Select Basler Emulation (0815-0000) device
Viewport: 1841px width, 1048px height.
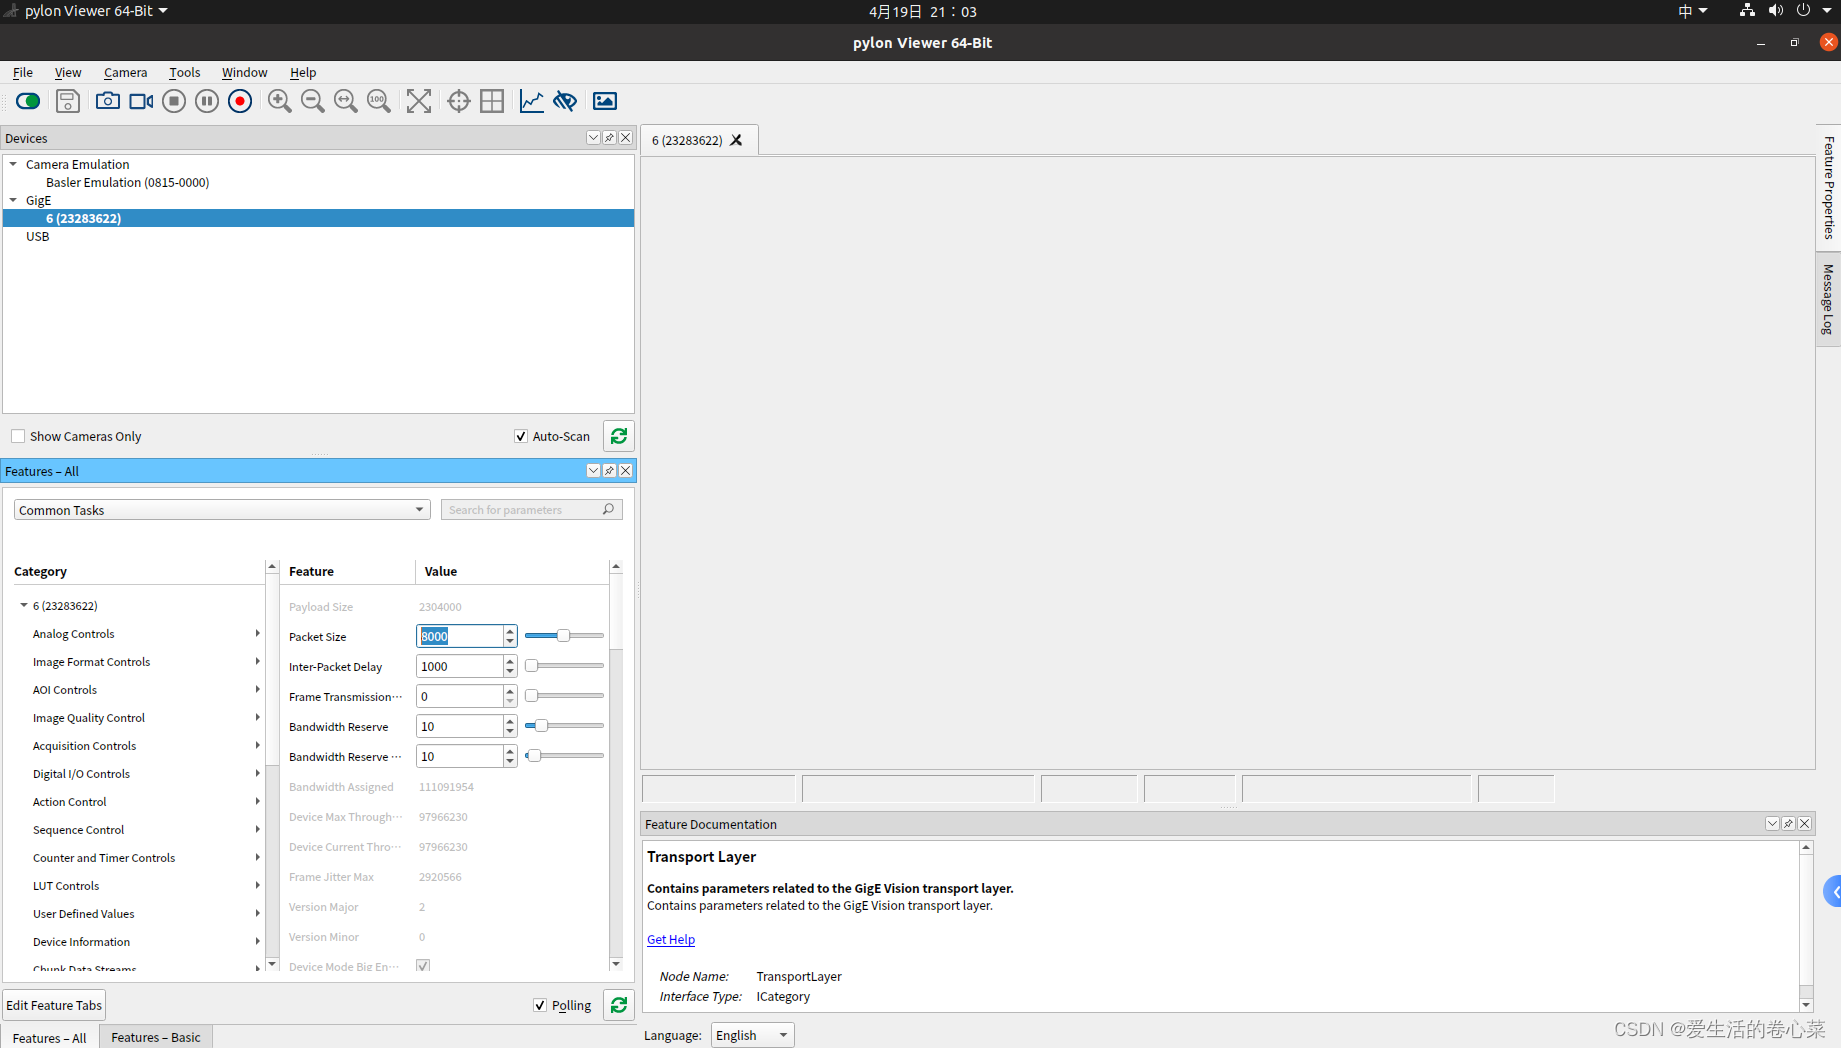pos(127,182)
